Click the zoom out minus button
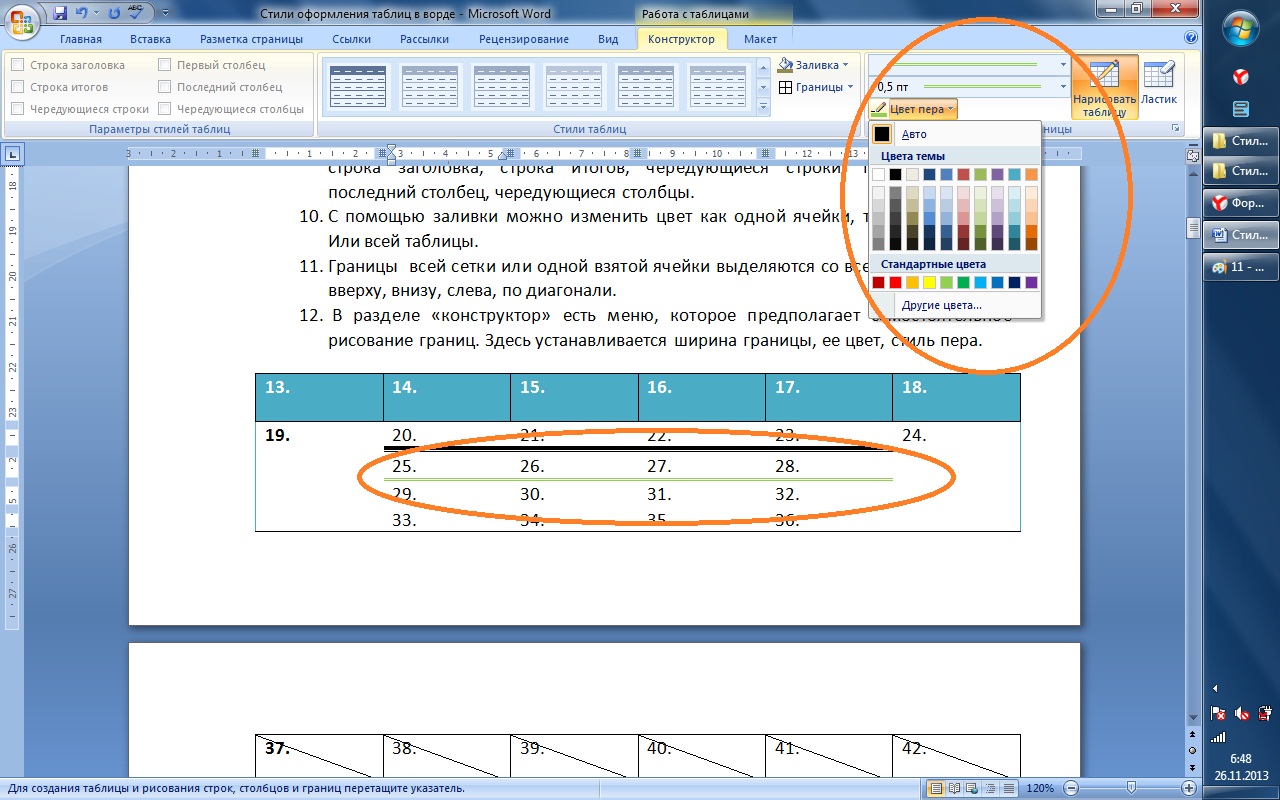 tap(1069, 788)
